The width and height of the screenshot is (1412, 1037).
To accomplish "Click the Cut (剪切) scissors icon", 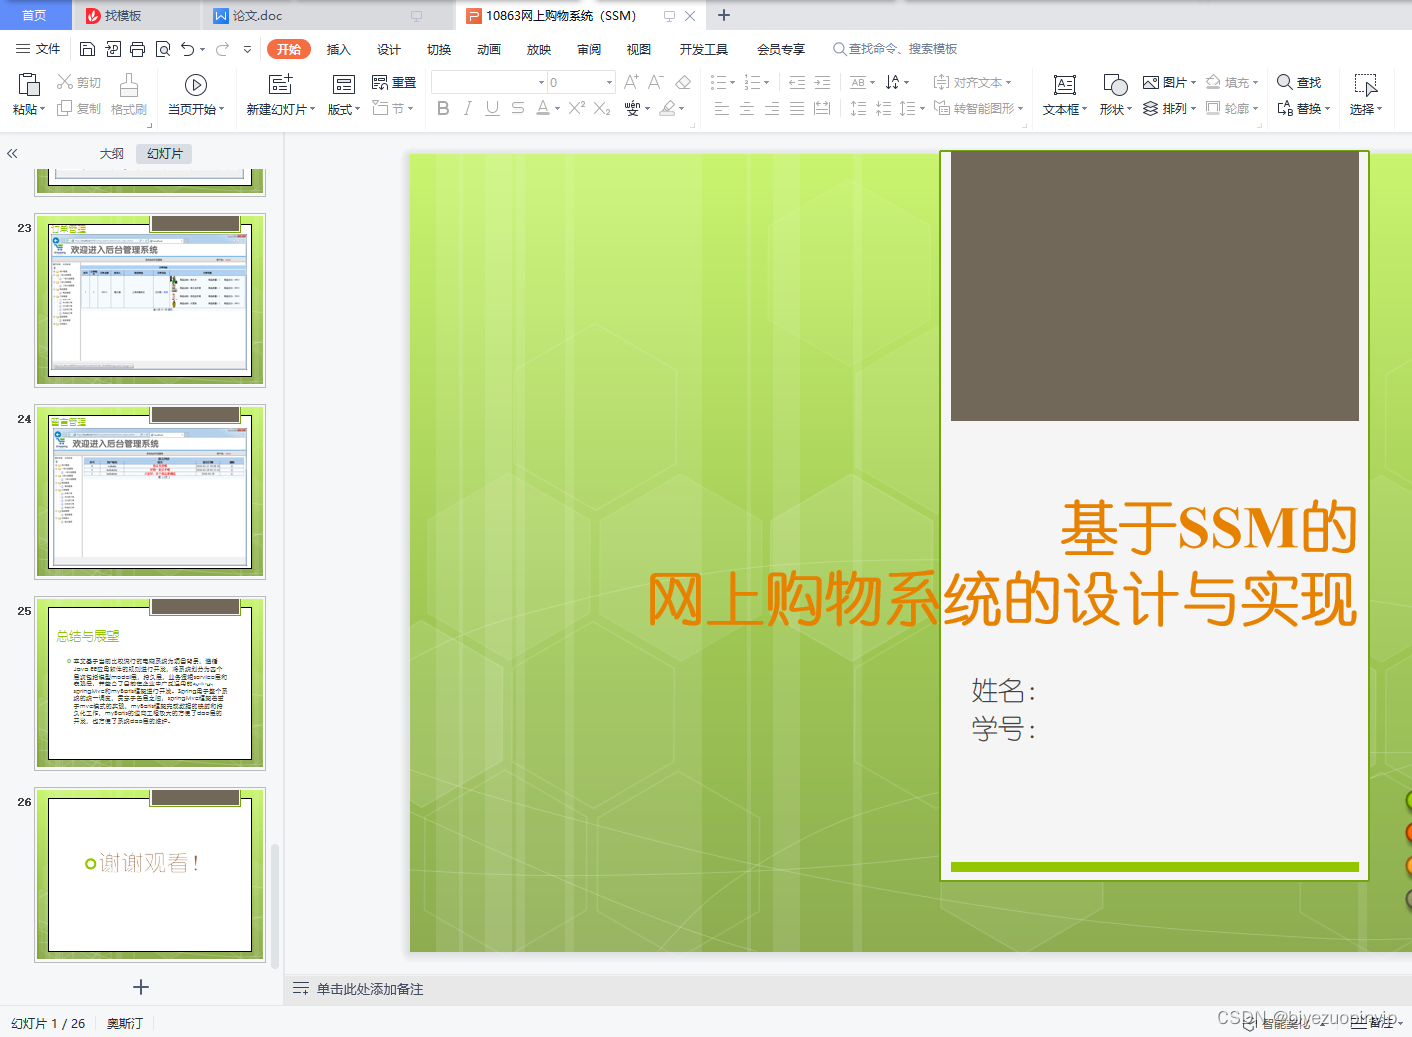I will tap(65, 82).
